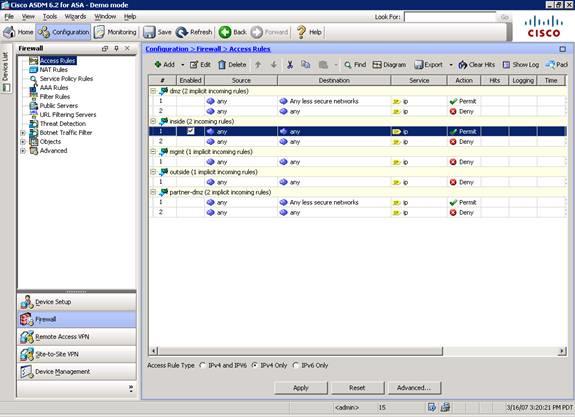Screen dimensions: 575x417
Task: Click the Look For search field
Action: click(x=450, y=17)
